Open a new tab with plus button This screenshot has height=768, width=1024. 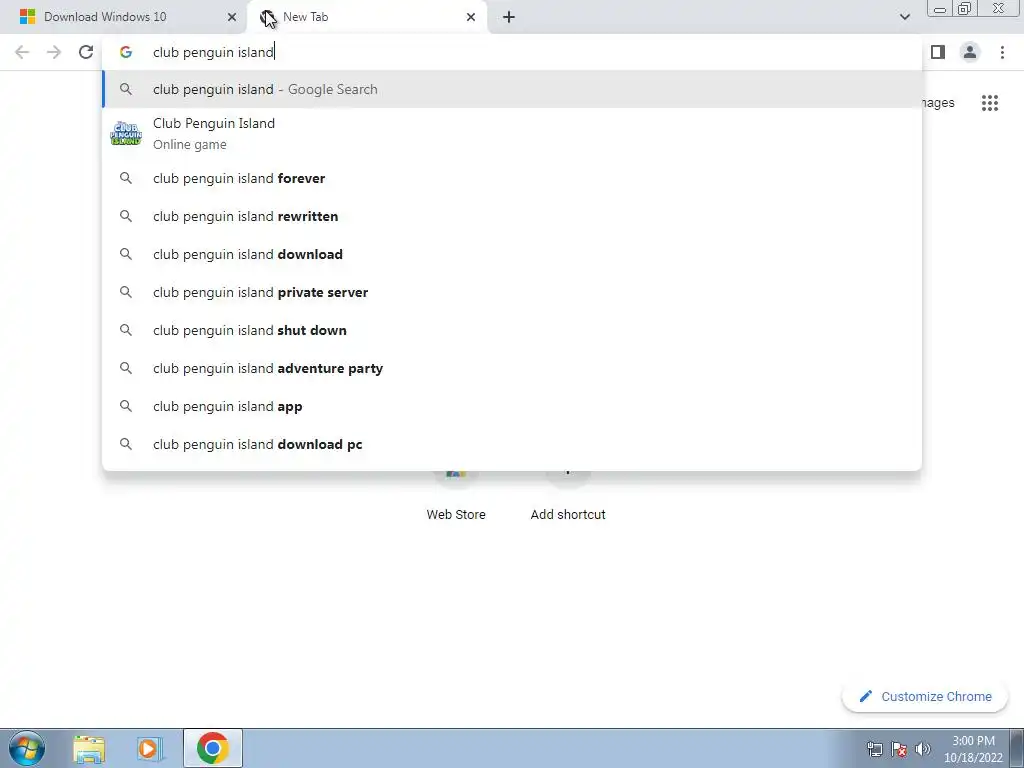point(509,17)
